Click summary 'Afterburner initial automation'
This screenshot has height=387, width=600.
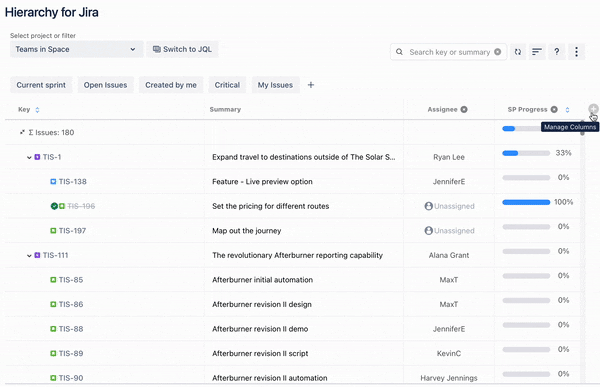(x=262, y=280)
